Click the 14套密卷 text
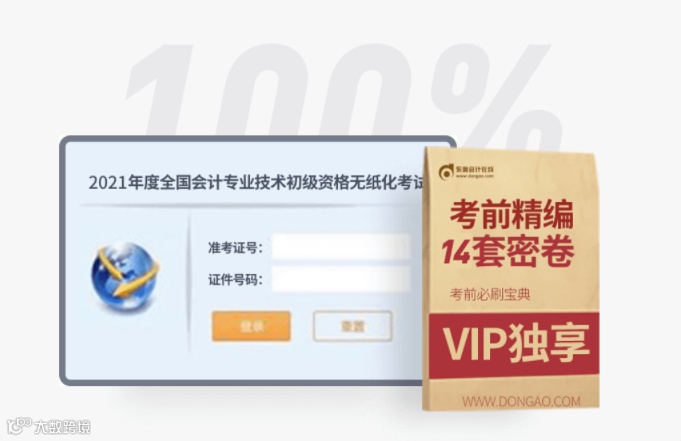Screen dimensions: 681x441 [x=508, y=252]
